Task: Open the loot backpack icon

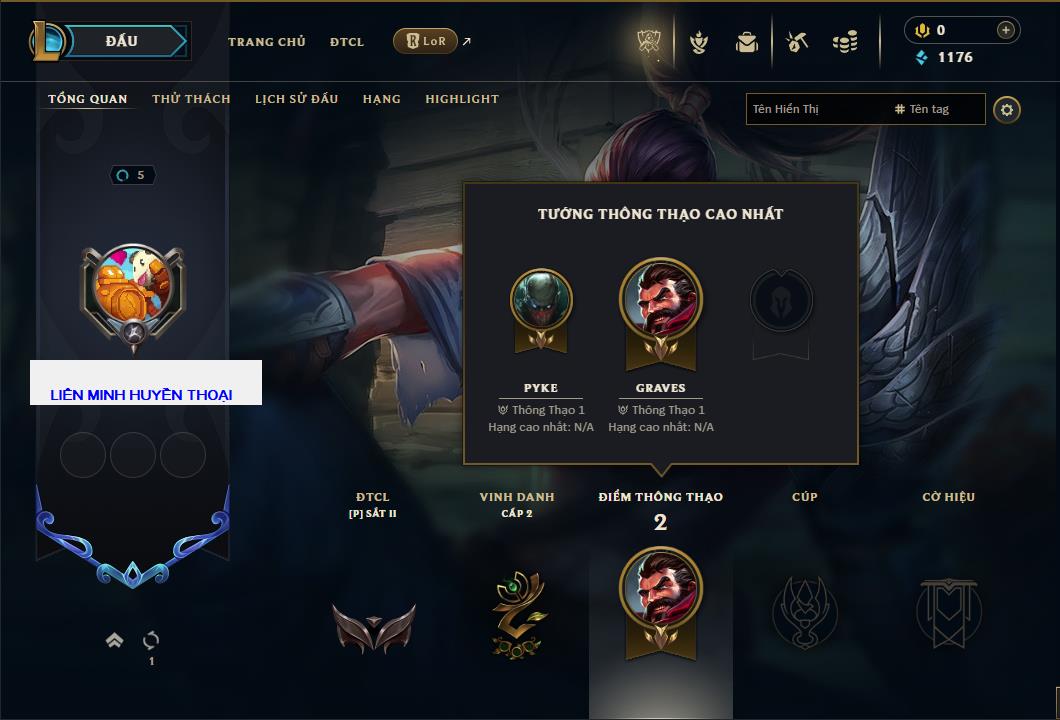Action: tap(747, 43)
